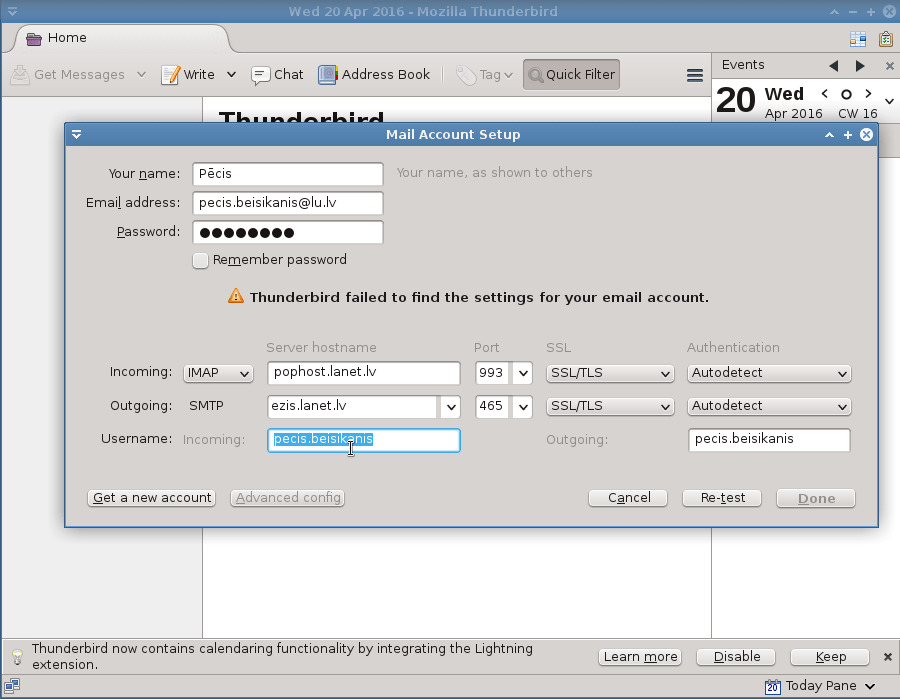Image resolution: width=900 pixels, height=699 pixels.
Task: Click the outgoing port 465 field
Action: tap(492, 407)
